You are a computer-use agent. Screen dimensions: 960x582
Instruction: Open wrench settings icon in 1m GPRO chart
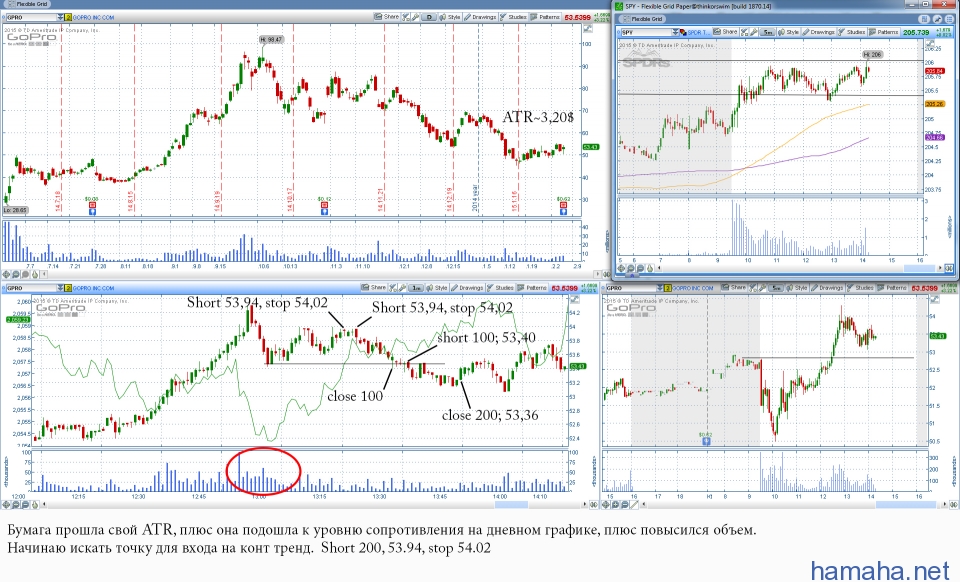(x=402, y=288)
